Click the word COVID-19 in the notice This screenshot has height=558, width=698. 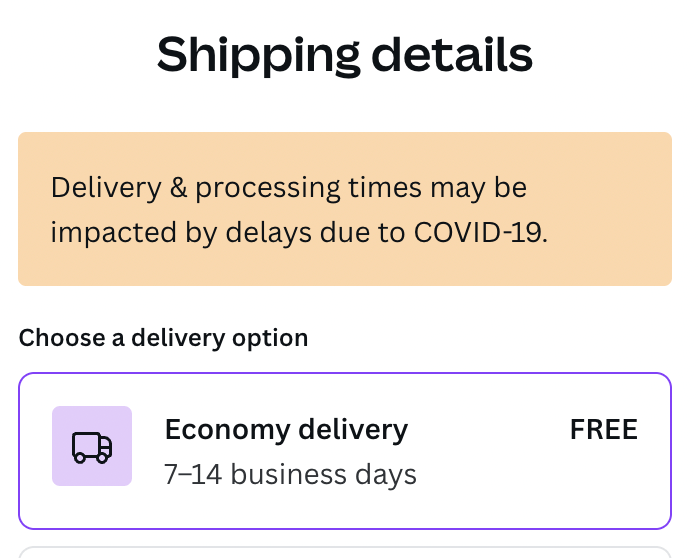(x=481, y=232)
